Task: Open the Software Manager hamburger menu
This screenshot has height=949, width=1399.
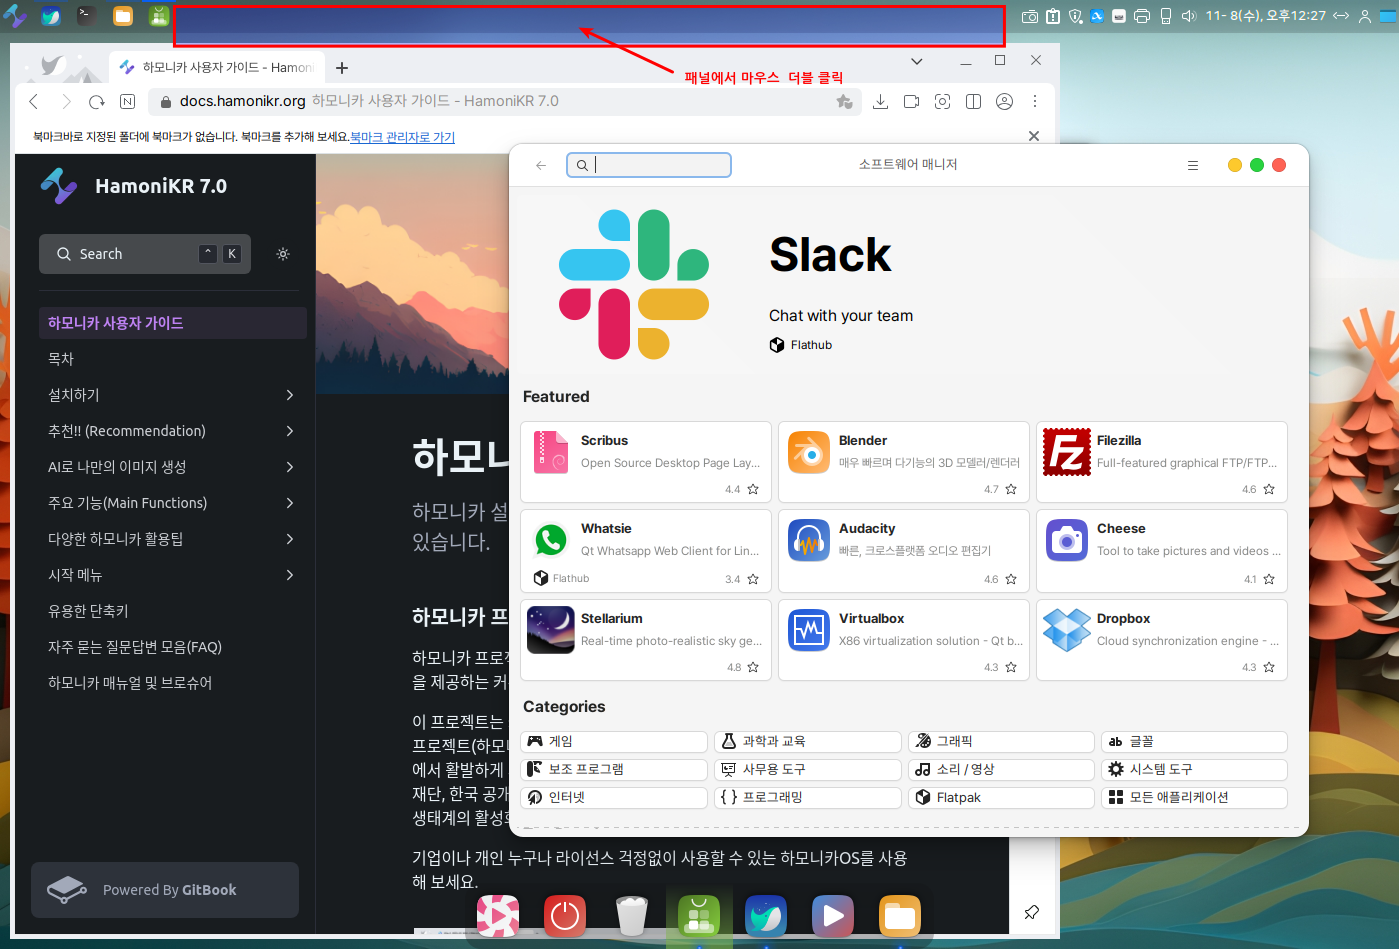Action: (1193, 165)
